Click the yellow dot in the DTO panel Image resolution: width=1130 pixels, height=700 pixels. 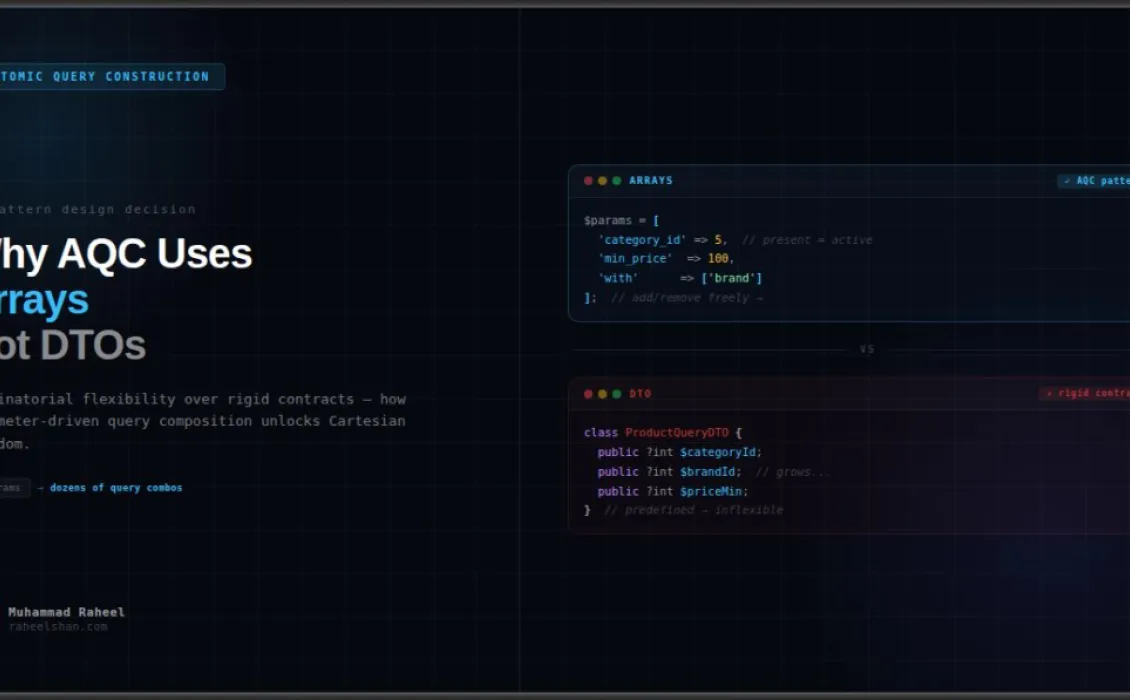602,394
